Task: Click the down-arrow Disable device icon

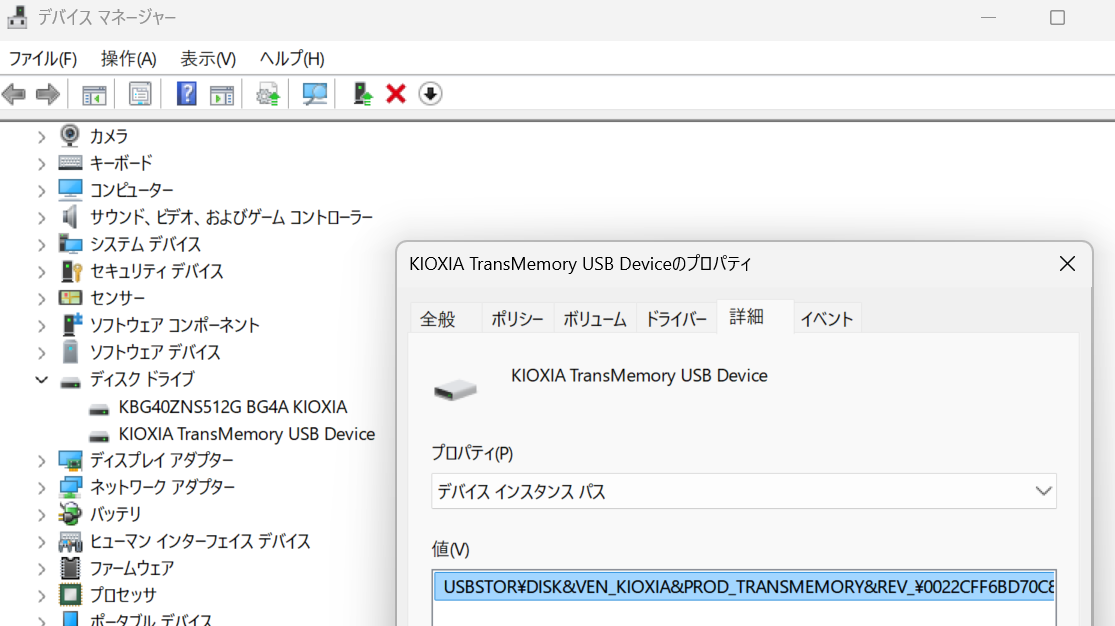Action: (430, 94)
